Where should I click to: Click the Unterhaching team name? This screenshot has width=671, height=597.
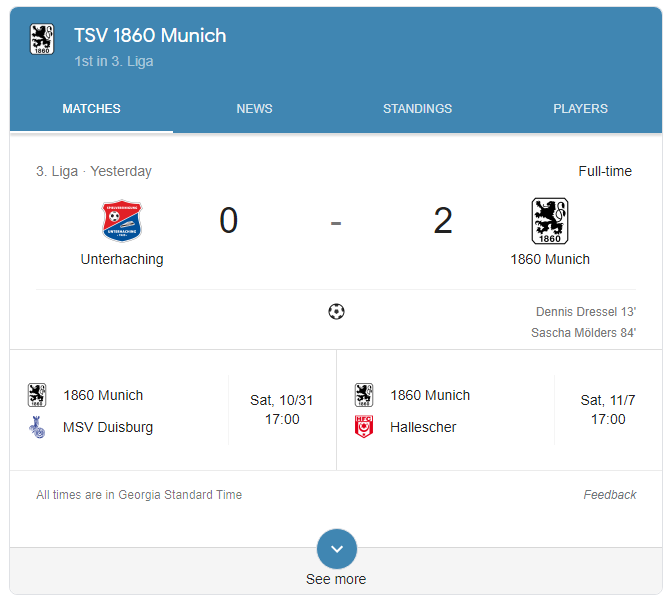(122, 259)
